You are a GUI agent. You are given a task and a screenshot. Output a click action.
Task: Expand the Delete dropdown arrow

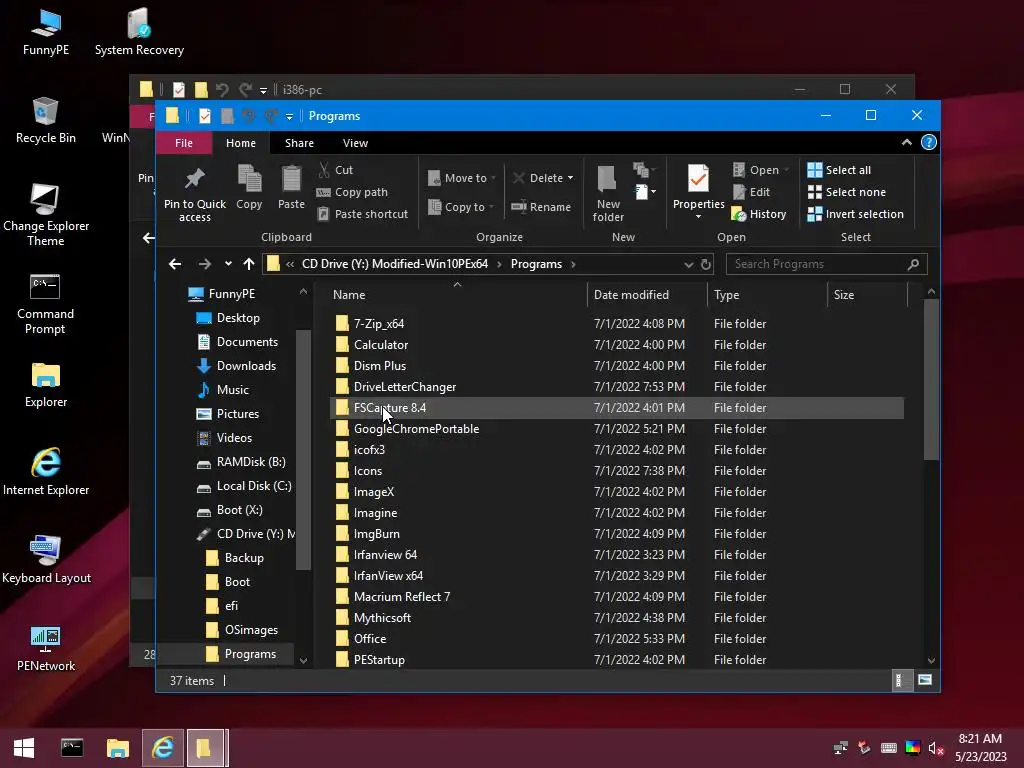[570, 178]
